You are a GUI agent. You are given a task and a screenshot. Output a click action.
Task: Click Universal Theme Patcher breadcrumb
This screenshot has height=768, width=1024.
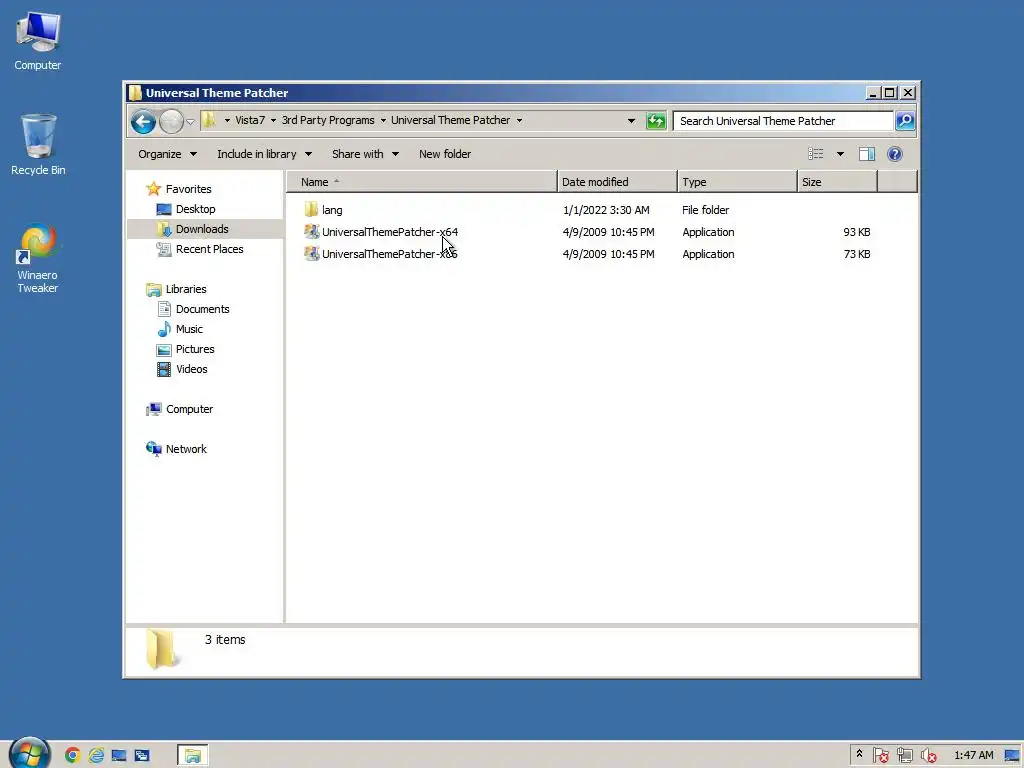(451, 120)
